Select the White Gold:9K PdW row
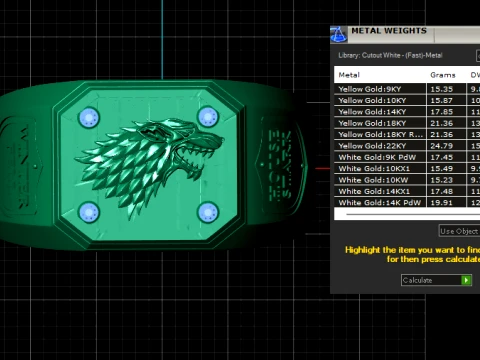Screen dimensions: 480x360 click(407, 157)
